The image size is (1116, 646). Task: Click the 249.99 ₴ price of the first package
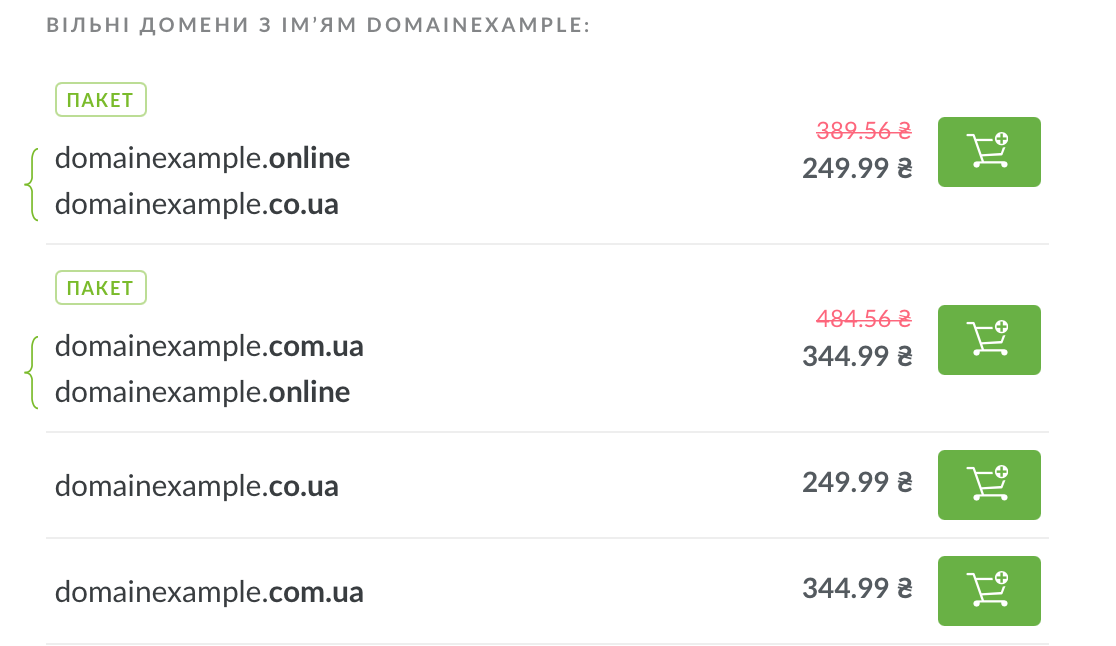click(x=857, y=168)
